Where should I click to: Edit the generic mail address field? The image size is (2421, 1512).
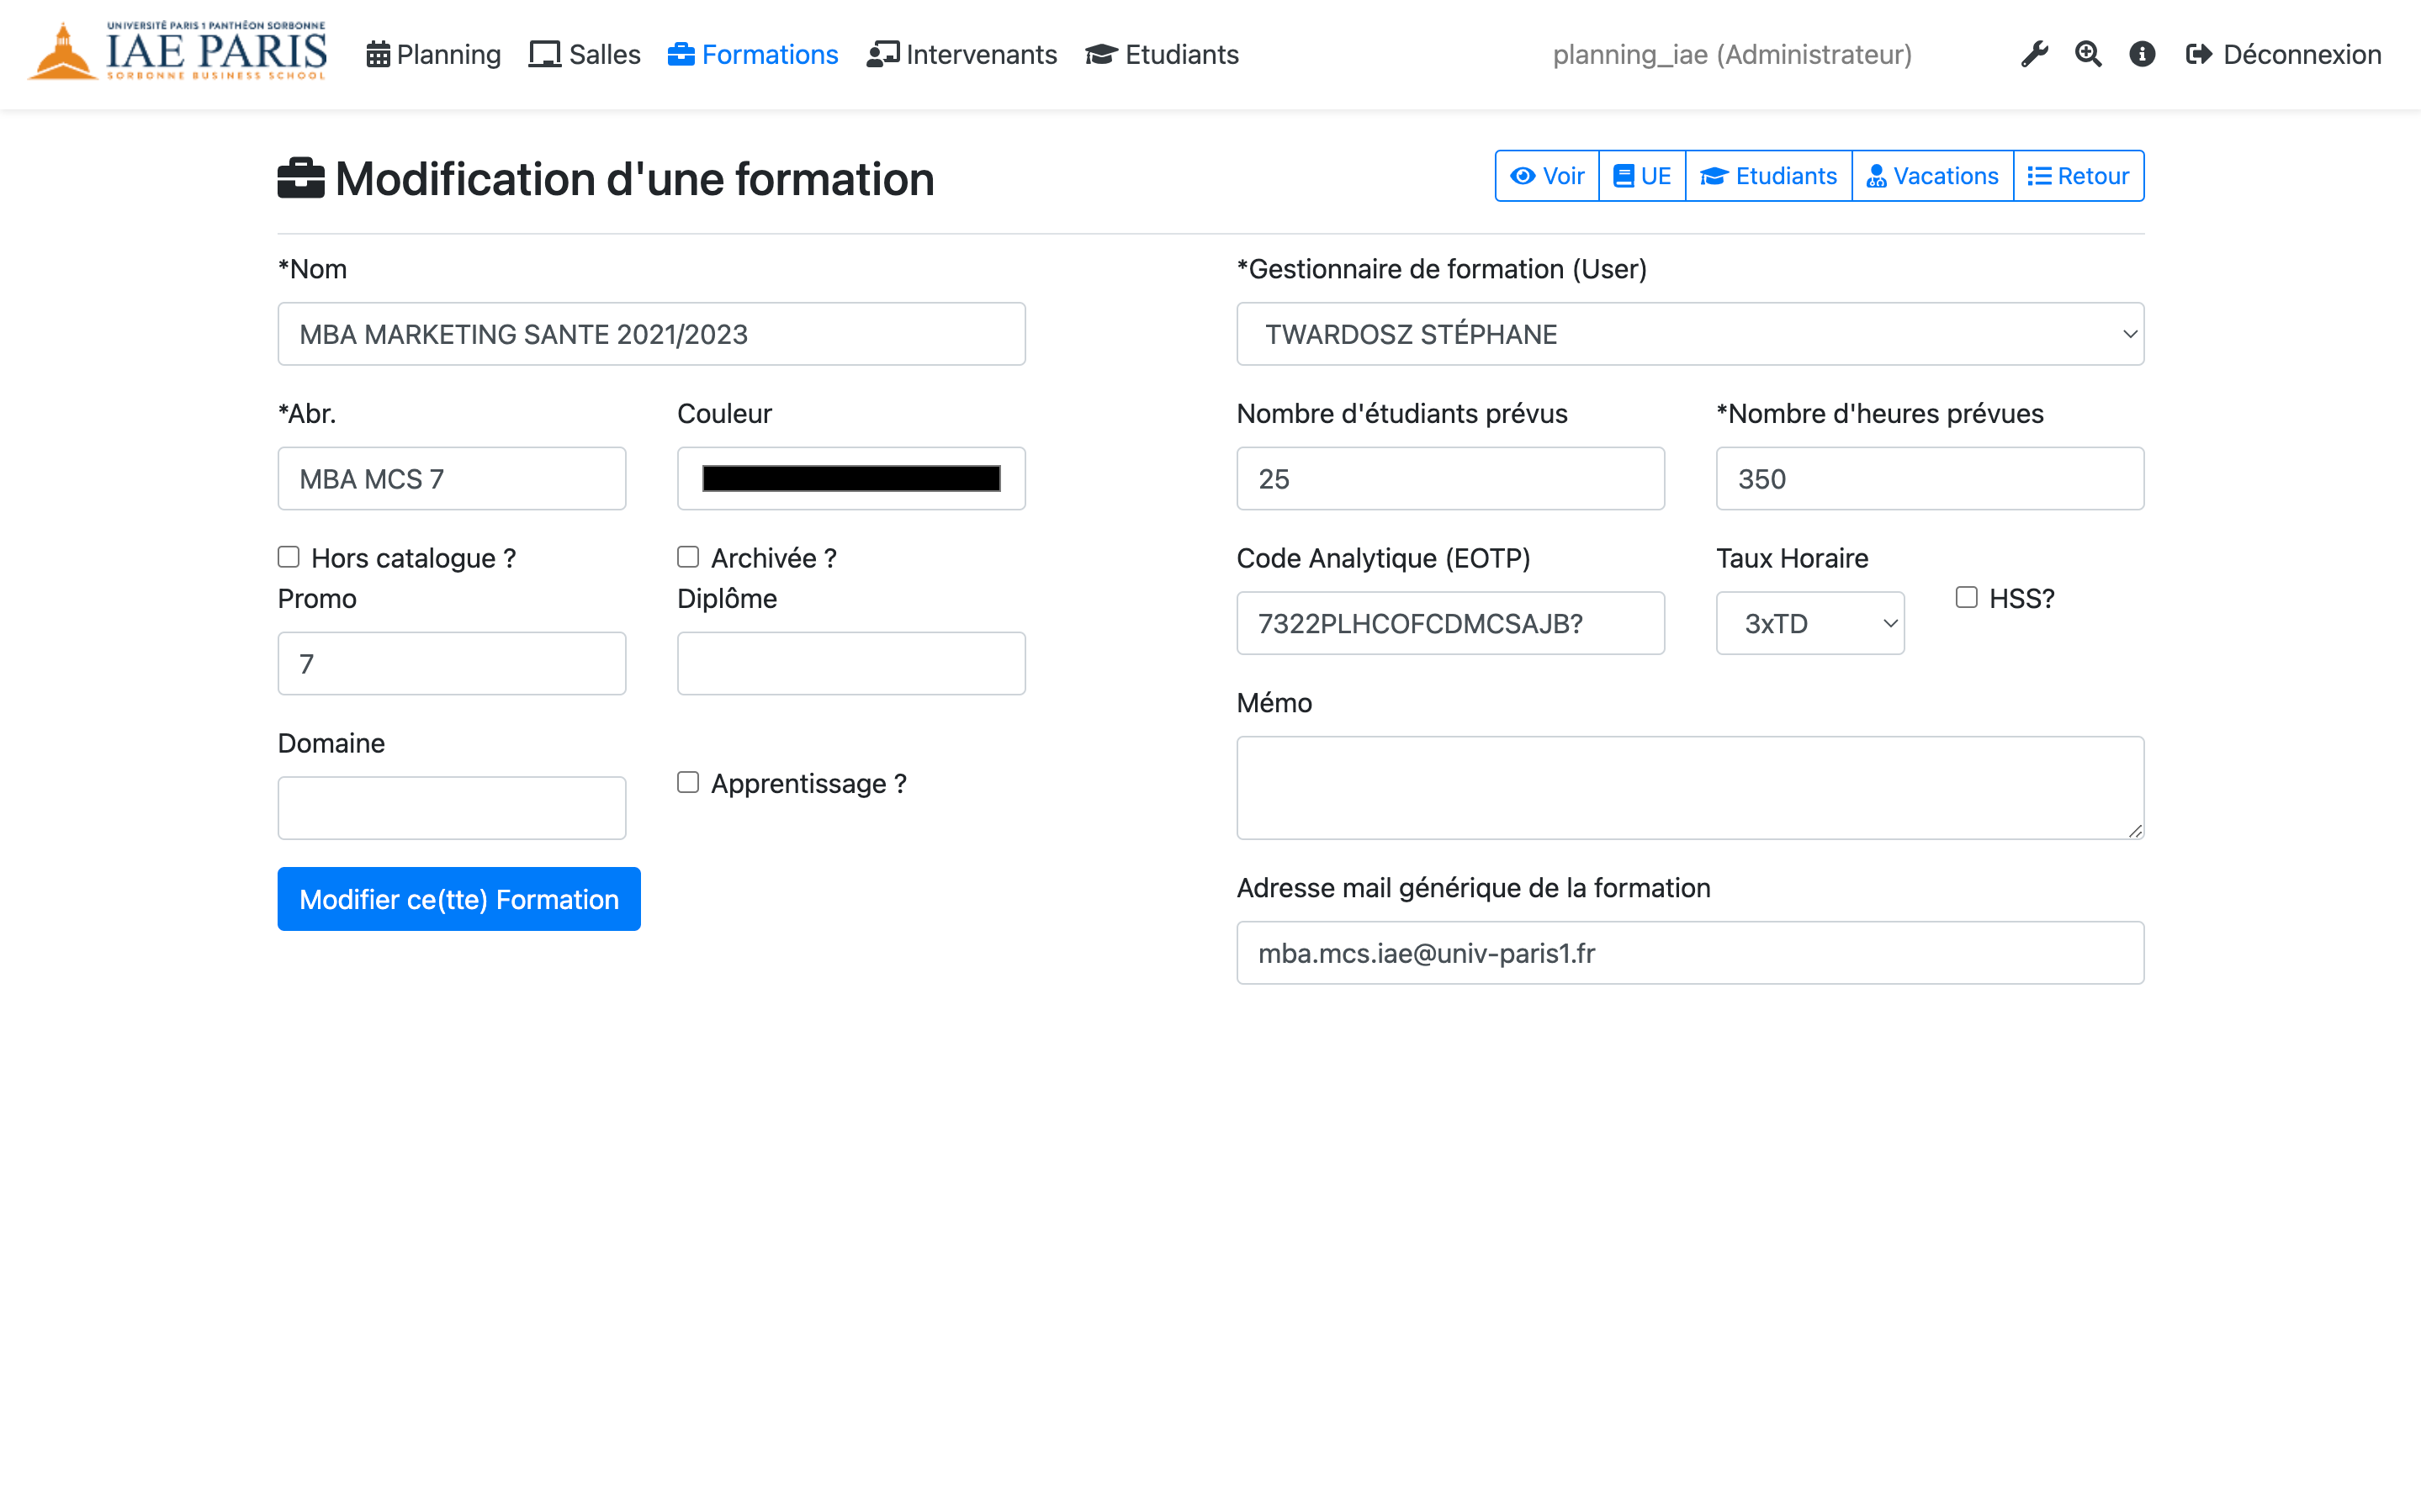tap(1690, 953)
